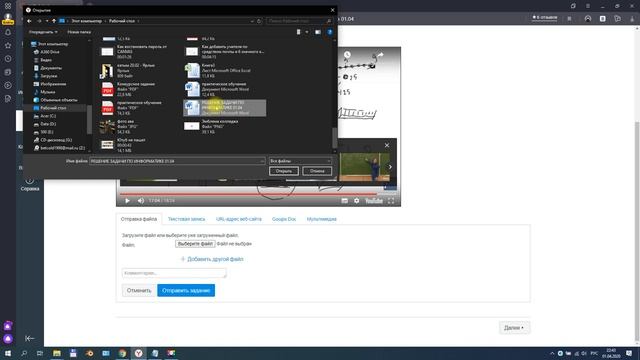Click the Открыть button
The image size is (640, 360).
[284, 171]
